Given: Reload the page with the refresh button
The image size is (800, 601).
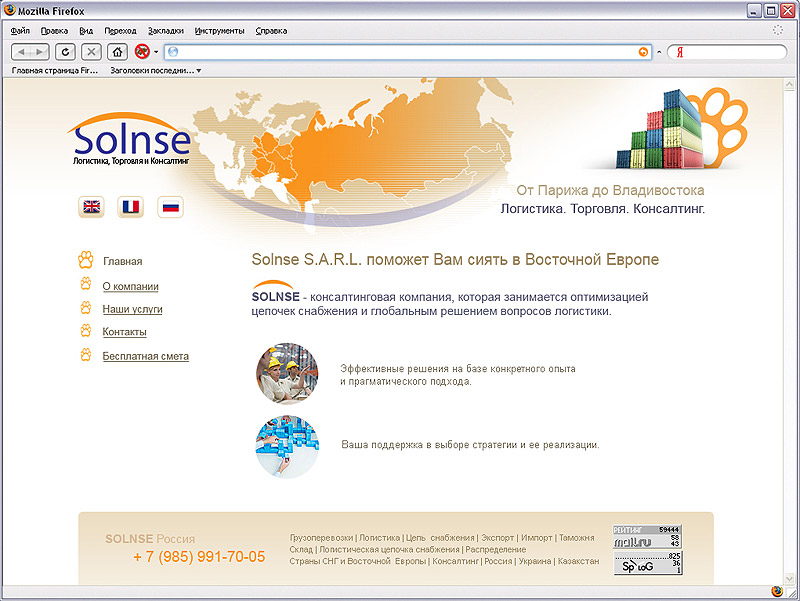Looking at the screenshot, I should click(65, 52).
